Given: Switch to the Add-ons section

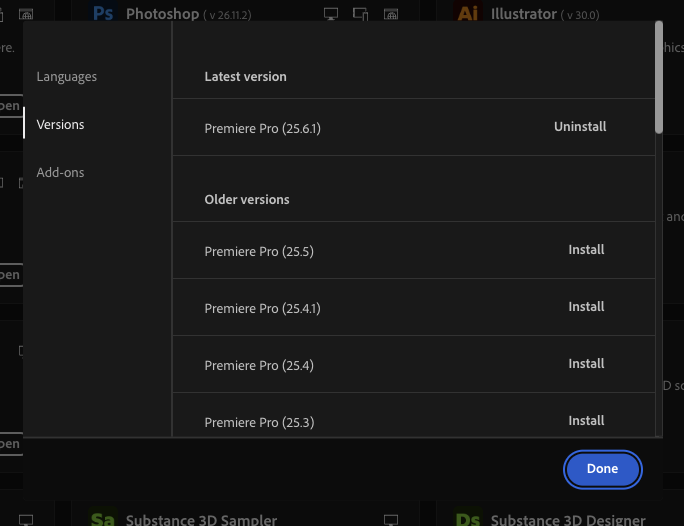Looking at the screenshot, I should pyautogui.click(x=60, y=173).
